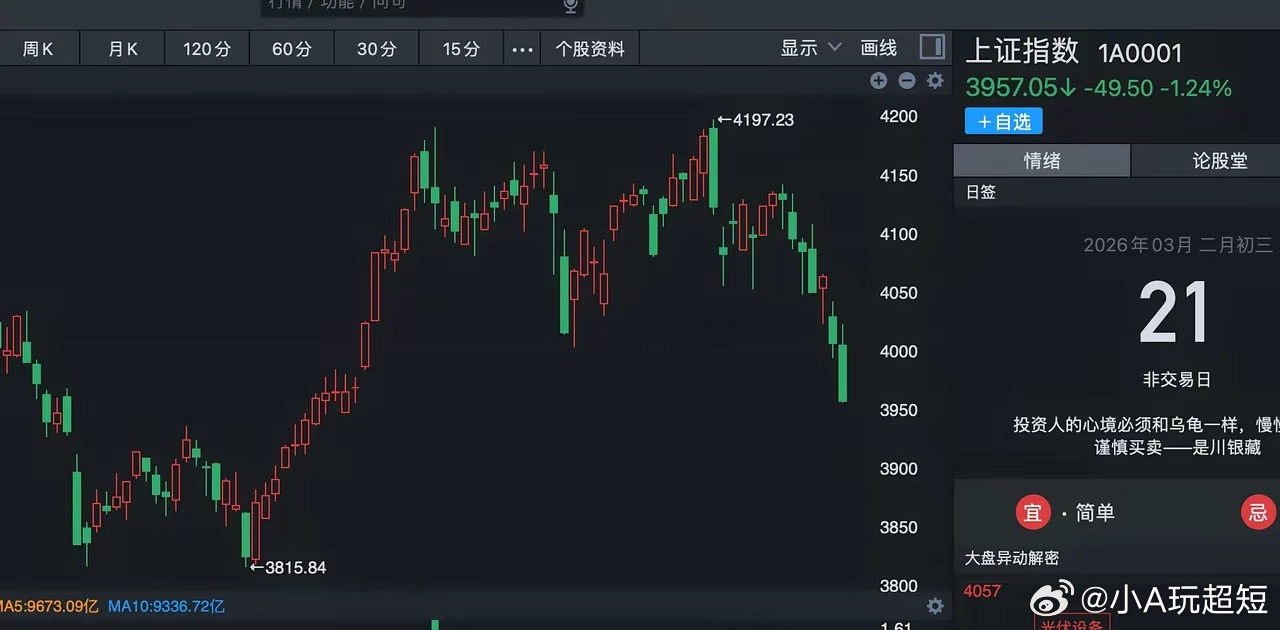Screen dimensions: 1280x630
Task: Expand the ... more periods menu
Action: [521, 47]
